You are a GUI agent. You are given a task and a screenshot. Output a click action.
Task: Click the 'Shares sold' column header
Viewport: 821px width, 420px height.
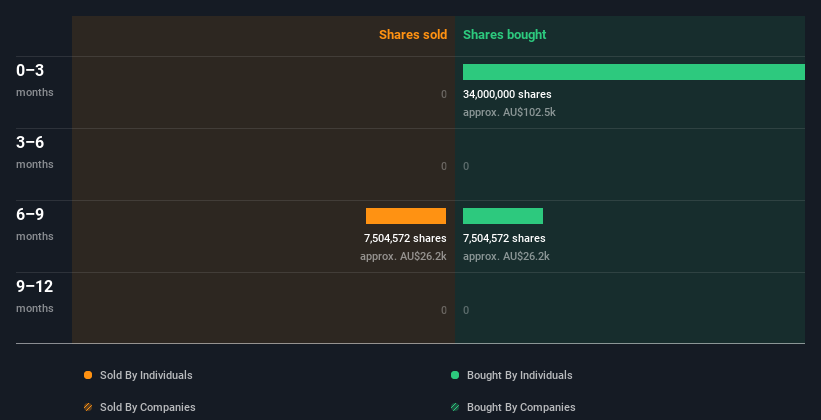pyautogui.click(x=413, y=35)
